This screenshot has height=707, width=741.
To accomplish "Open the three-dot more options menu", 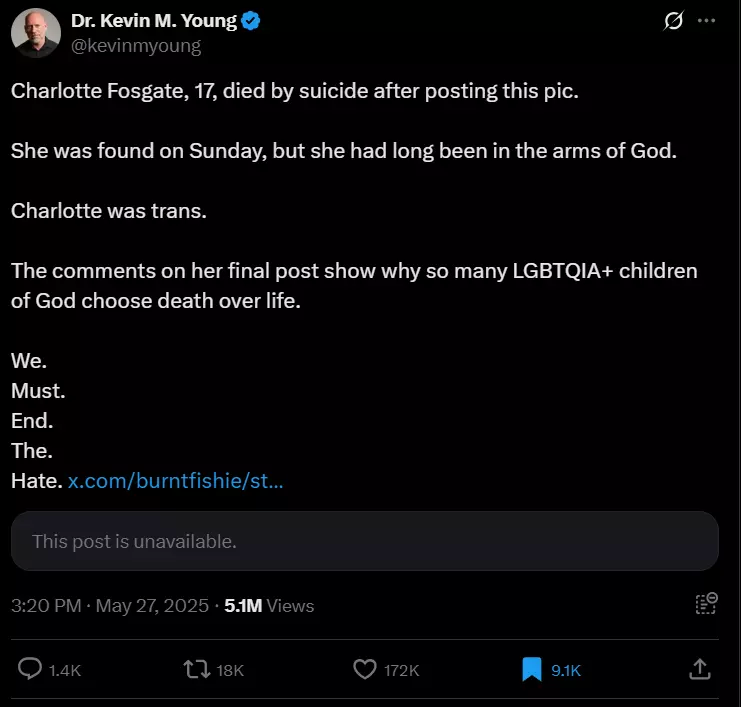I will point(707,21).
